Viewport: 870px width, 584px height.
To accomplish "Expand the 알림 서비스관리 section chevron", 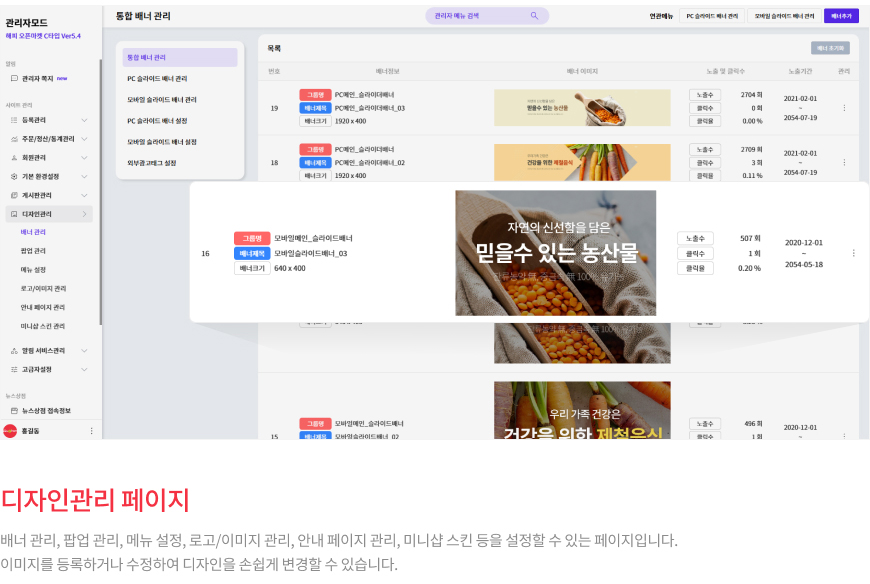I will click(84, 351).
